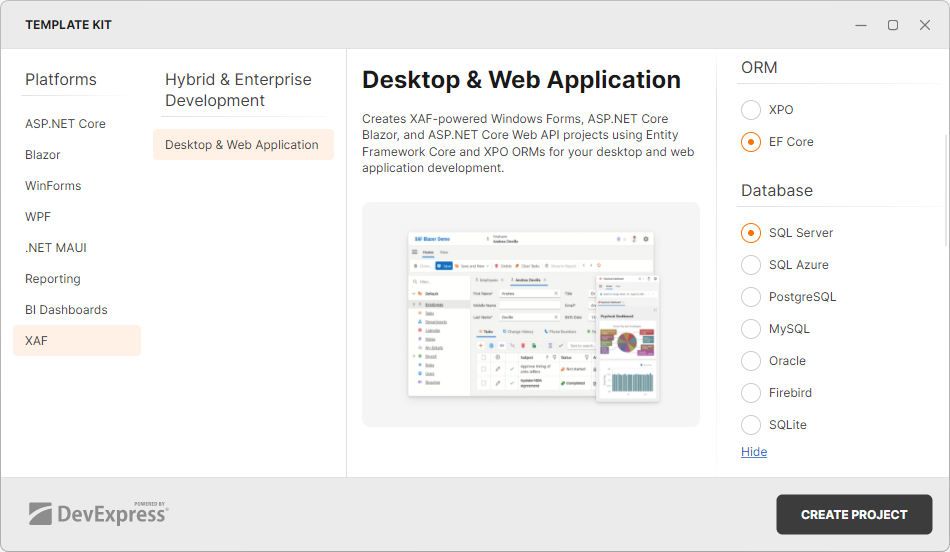Open the ASP.NET Core platform

click(x=77, y=124)
